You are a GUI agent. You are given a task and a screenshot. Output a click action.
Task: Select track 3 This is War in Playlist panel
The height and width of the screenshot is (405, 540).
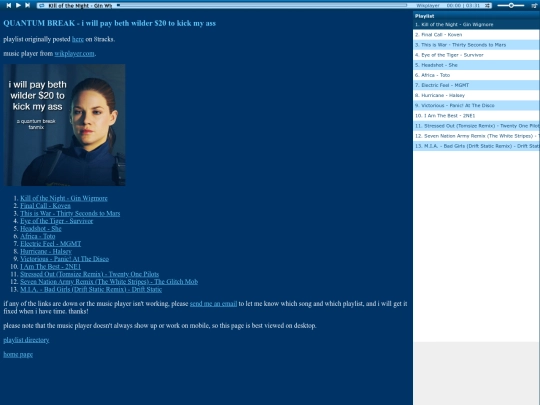click(476, 45)
